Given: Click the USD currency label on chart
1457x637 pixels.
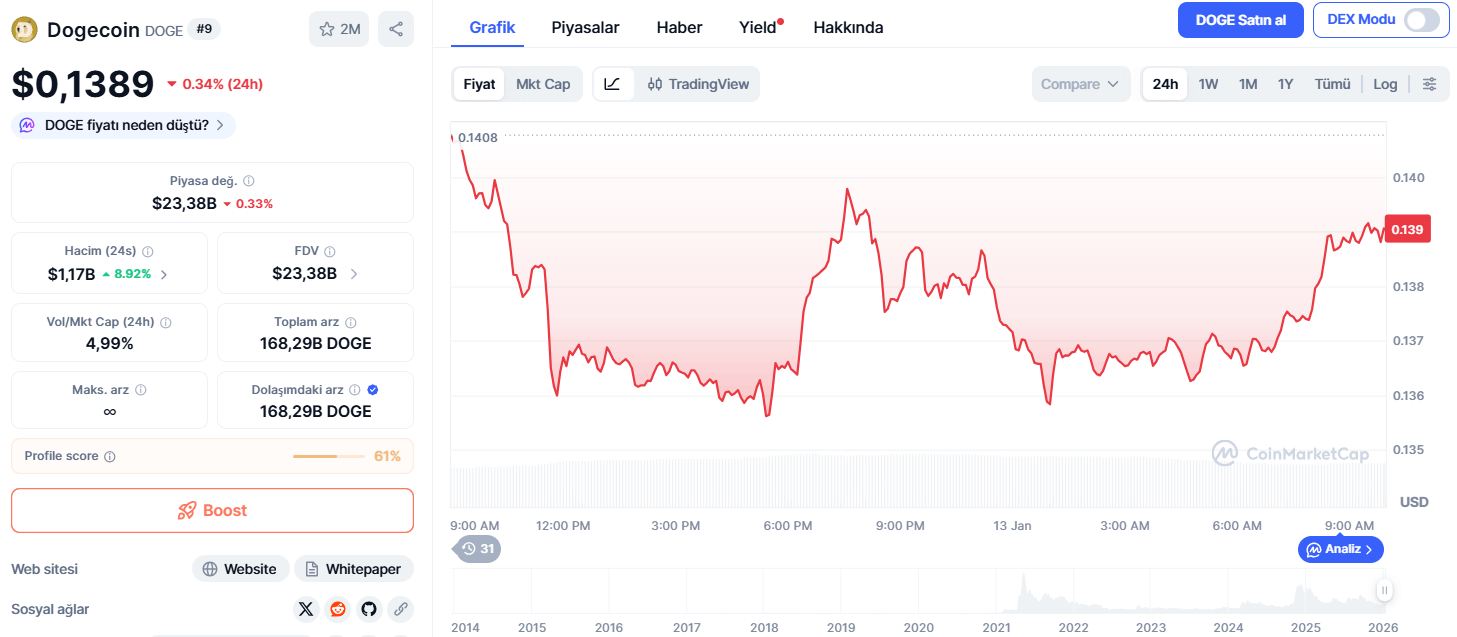Looking at the screenshot, I should pyautogui.click(x=1414, y=501).
